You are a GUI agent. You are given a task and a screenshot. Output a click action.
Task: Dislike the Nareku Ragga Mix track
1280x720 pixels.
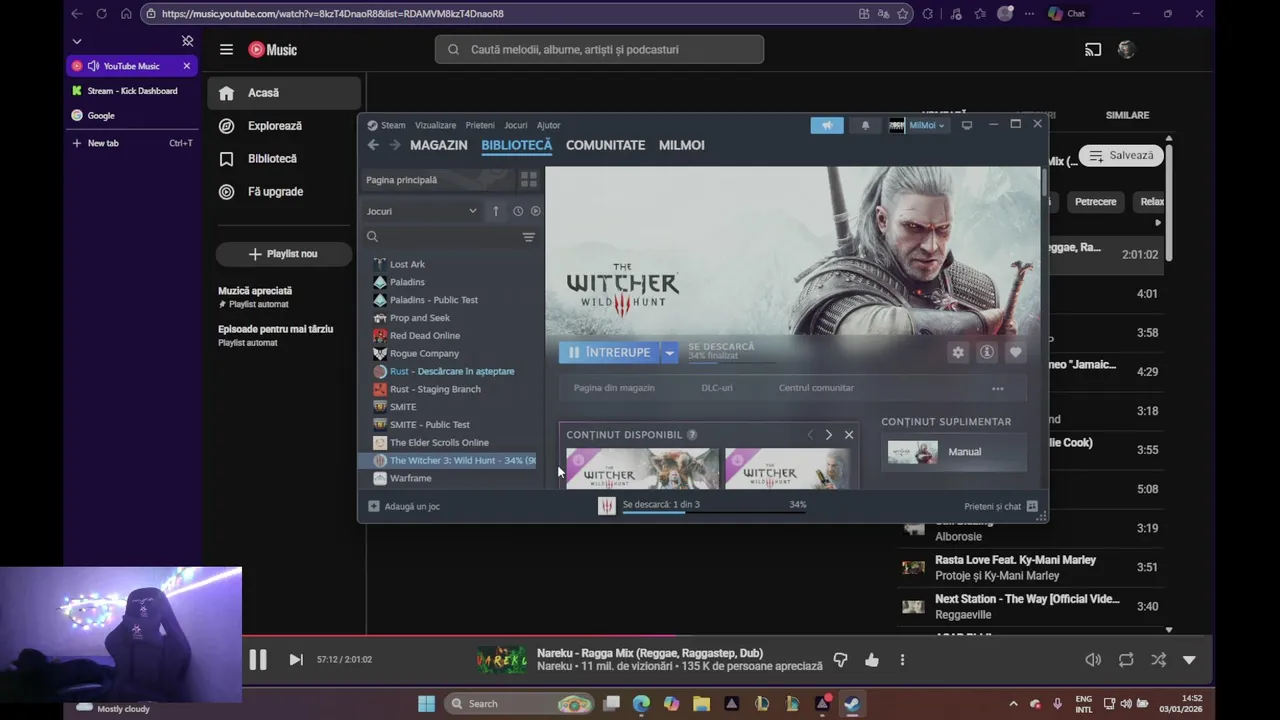tap(840, 660)
